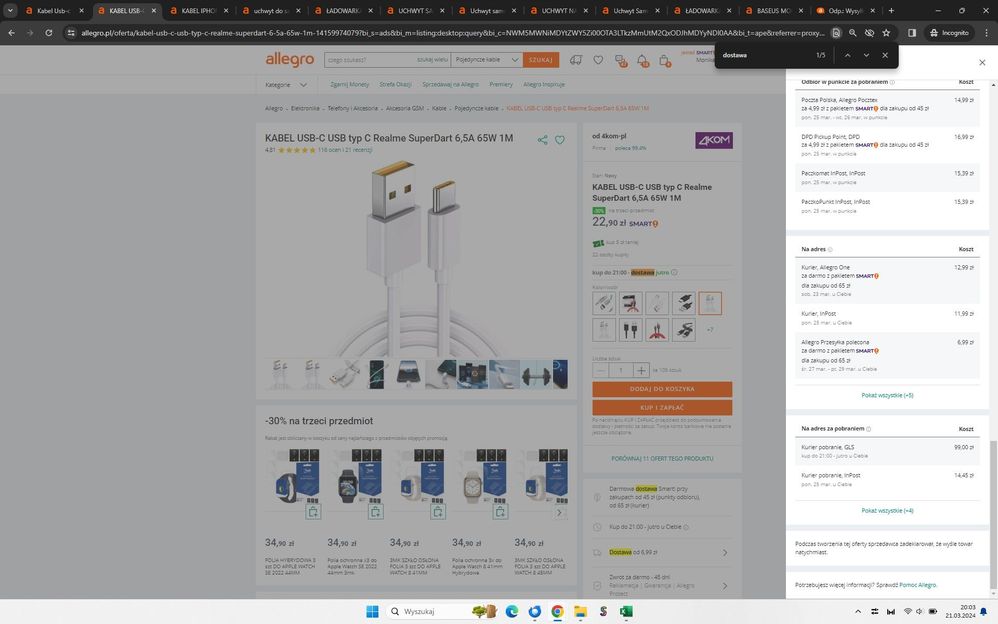Open the shopping cart icon in Allegro header
998x624 pixels.
pyautogui.click(x=665, y=61)
